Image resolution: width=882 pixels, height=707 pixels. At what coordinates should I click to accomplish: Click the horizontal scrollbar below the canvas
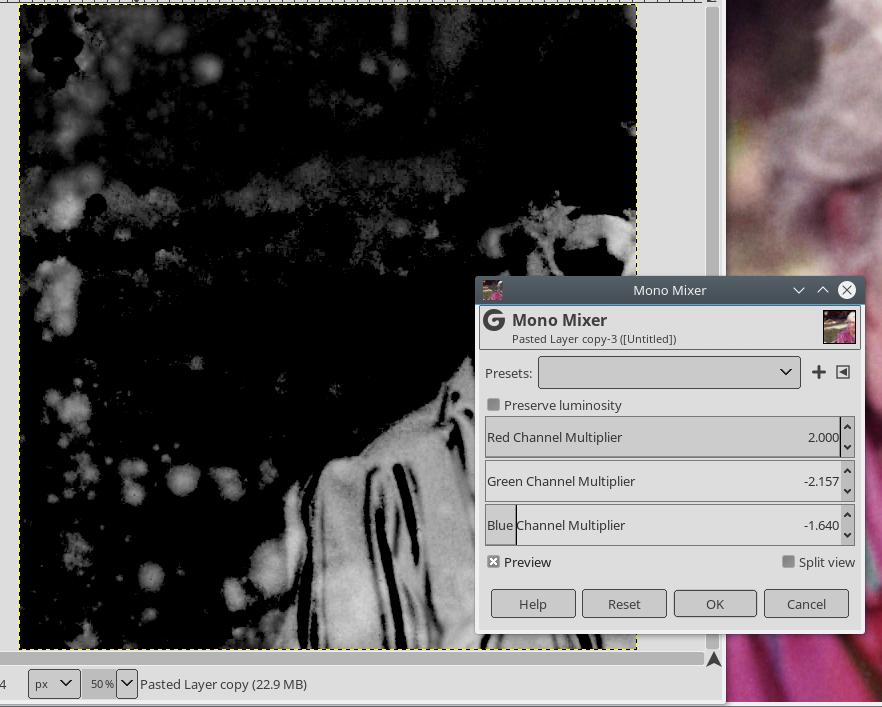(352, 659)
